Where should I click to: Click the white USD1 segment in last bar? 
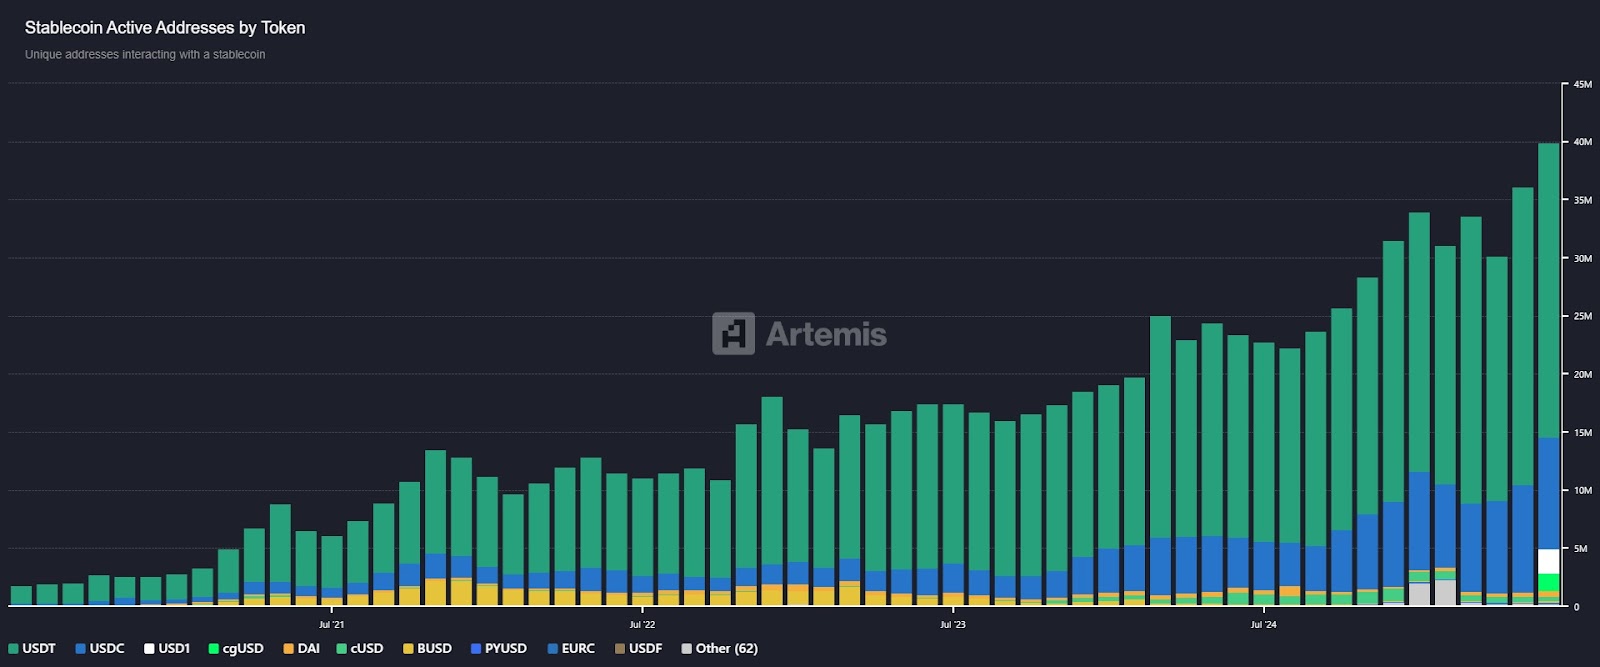coord(1548,561)
